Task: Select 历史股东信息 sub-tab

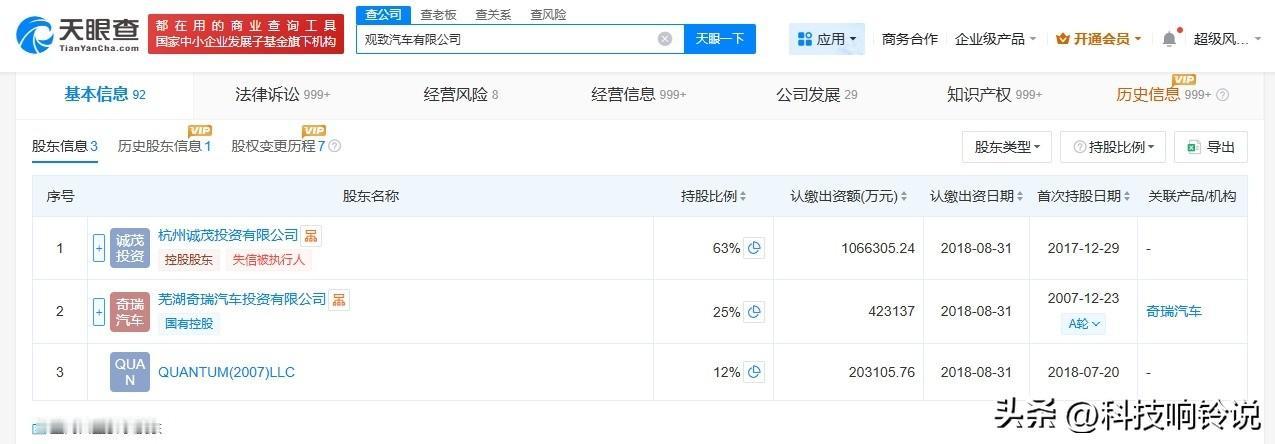Action: click(x=165, y=146)
